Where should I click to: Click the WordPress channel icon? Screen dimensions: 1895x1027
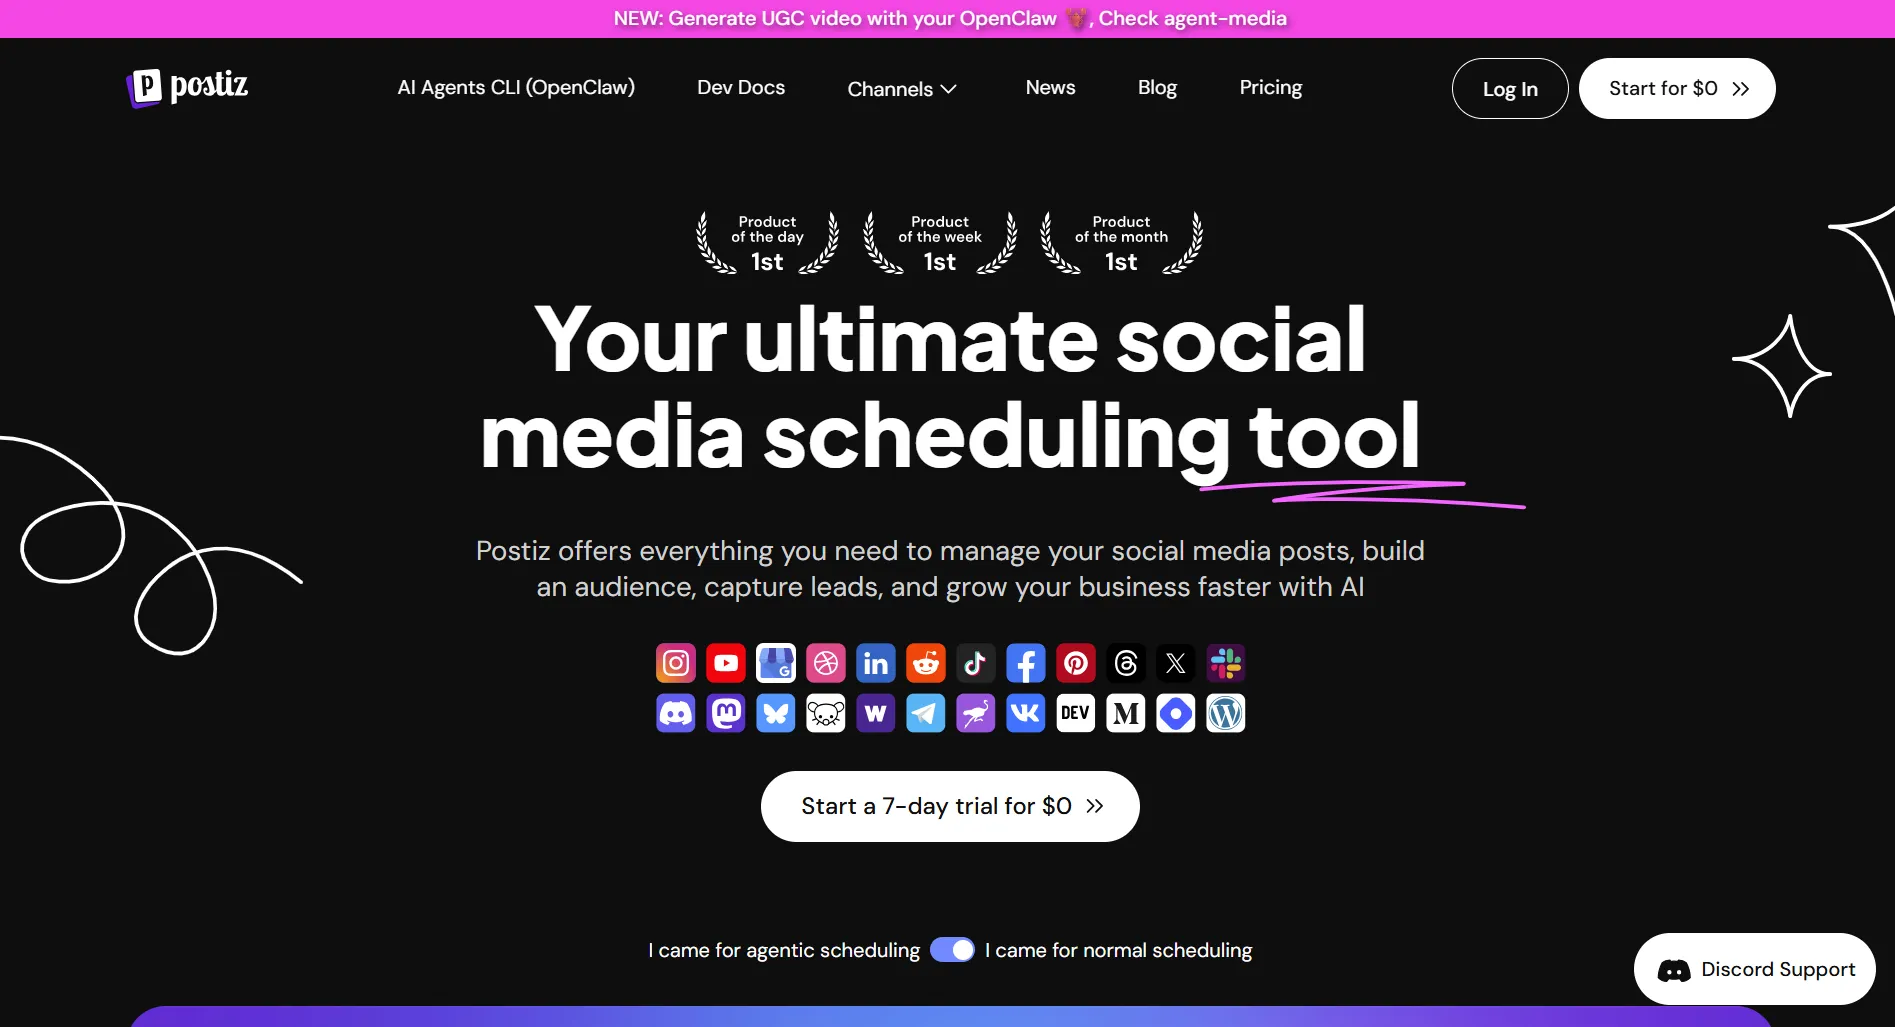[1226, 713]
